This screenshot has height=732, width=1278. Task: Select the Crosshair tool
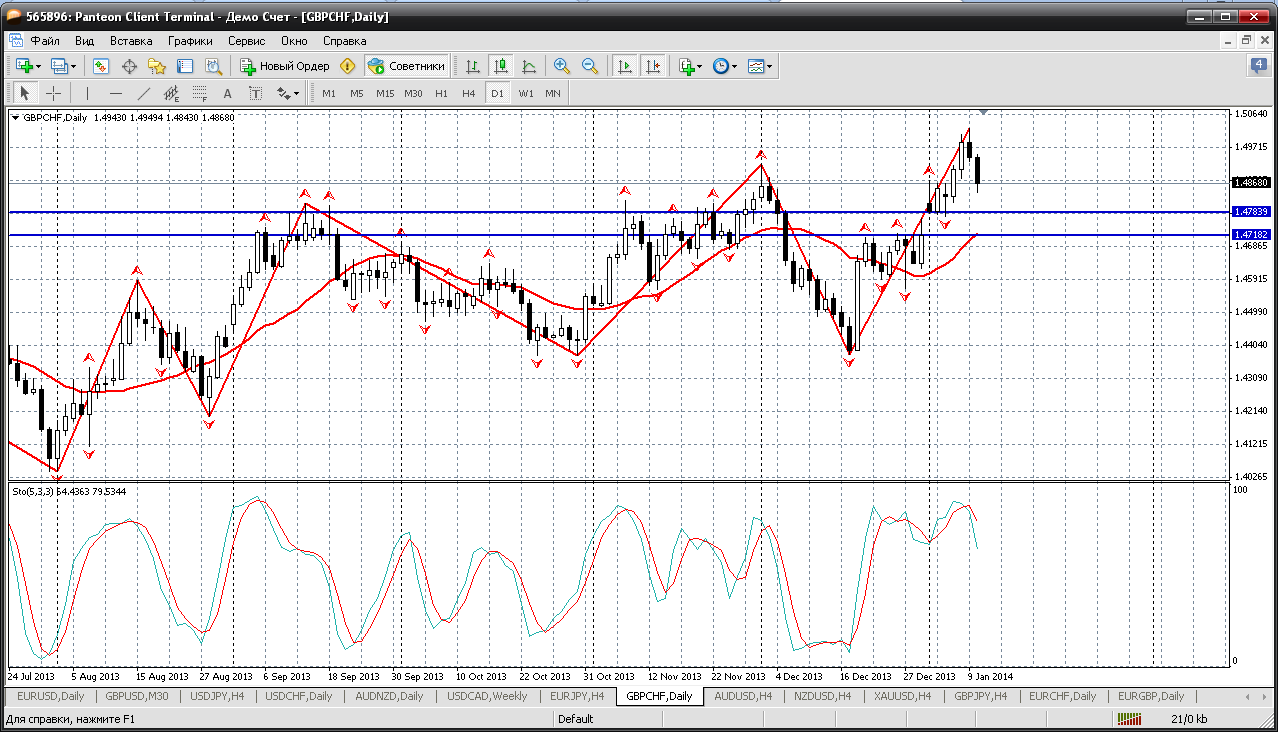coord(54,93)
